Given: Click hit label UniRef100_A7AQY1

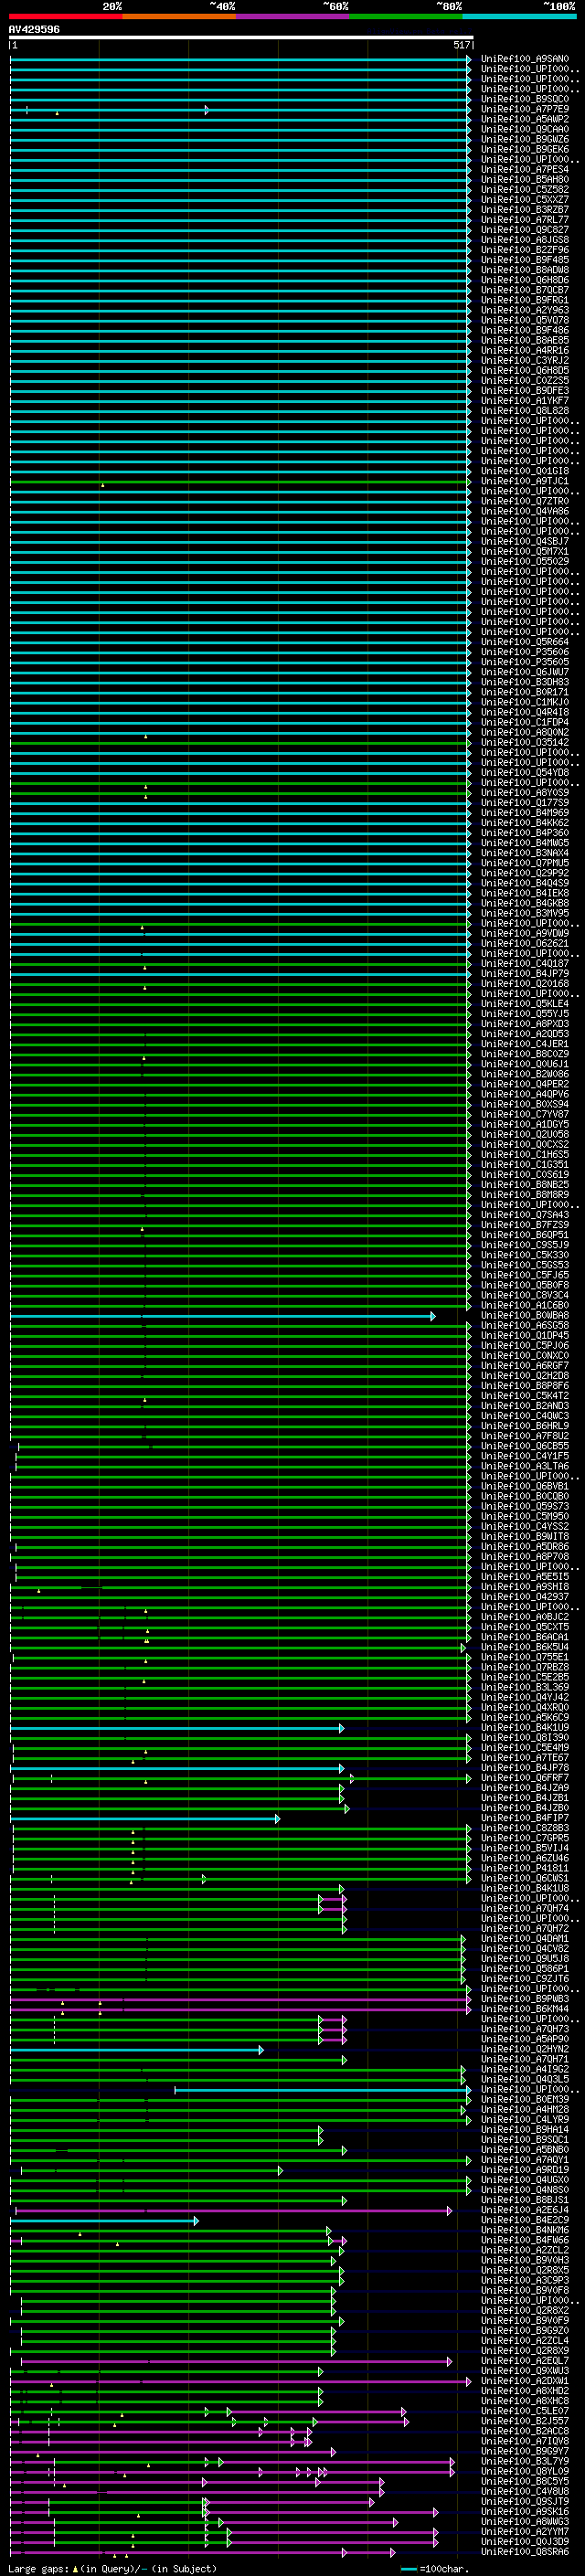Looking at the screenshot, I should (525, 2160).
